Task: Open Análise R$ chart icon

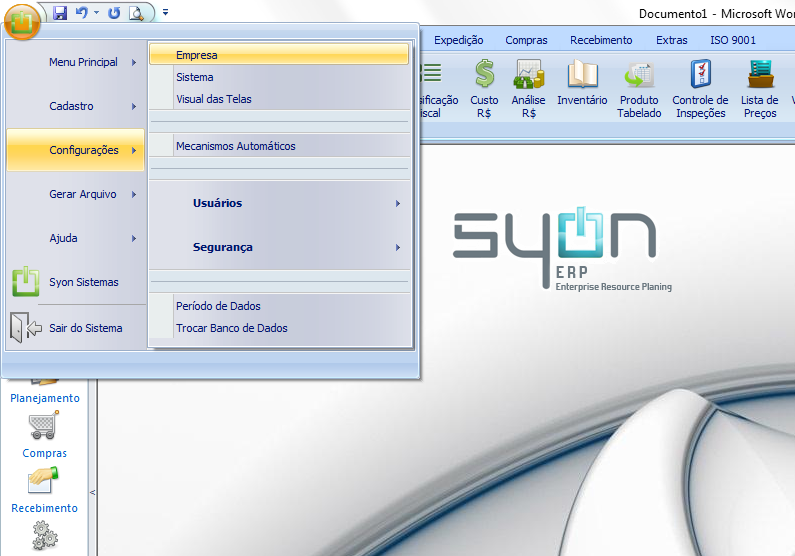Action: (528, 75)
